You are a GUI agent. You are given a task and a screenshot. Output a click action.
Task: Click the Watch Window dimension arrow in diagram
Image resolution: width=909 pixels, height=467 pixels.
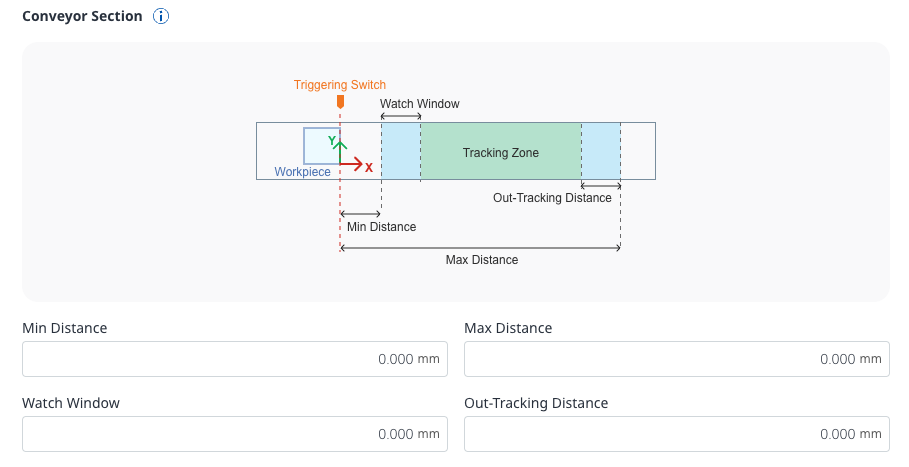pyautogui.click(x=401, y=117)
